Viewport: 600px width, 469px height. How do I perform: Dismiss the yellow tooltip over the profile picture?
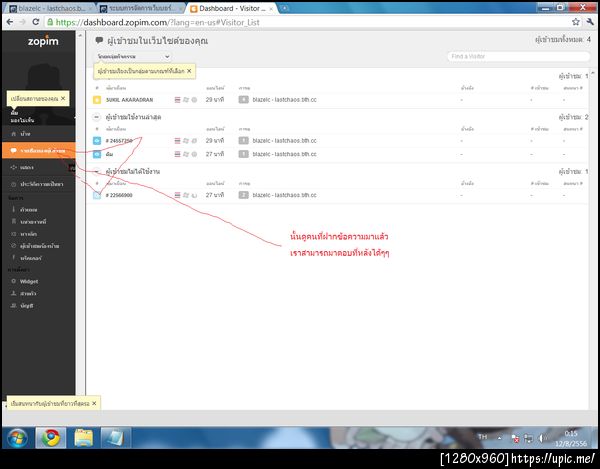(x=63, y=98)
